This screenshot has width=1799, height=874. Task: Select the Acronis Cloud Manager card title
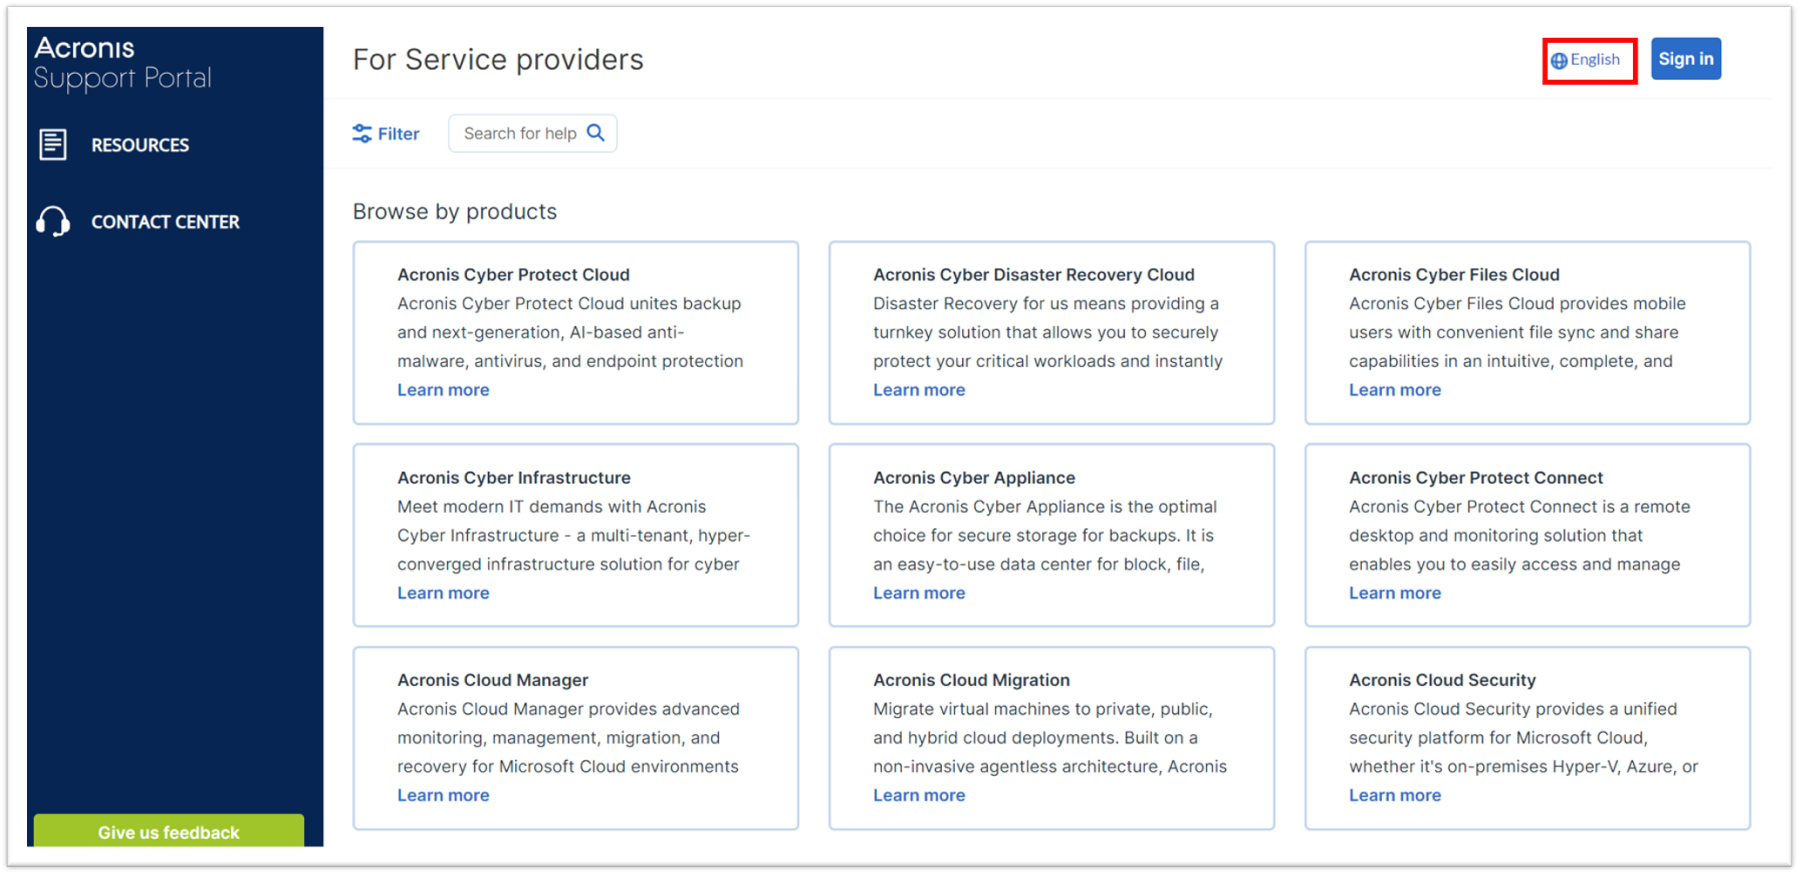click(492, 680)
